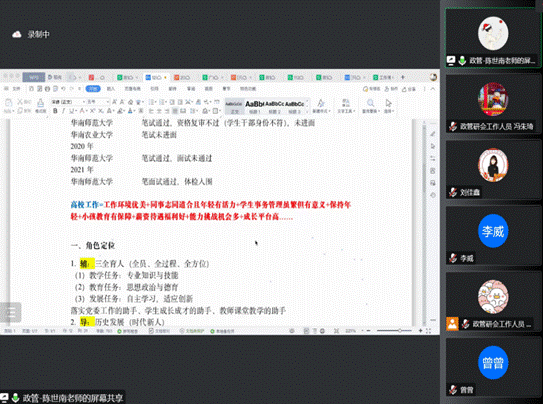The width and height of the screenshot is (543, 404).
Task: Select participant 李威 tile
Action: pyautogui.click(x=493, y=236)
